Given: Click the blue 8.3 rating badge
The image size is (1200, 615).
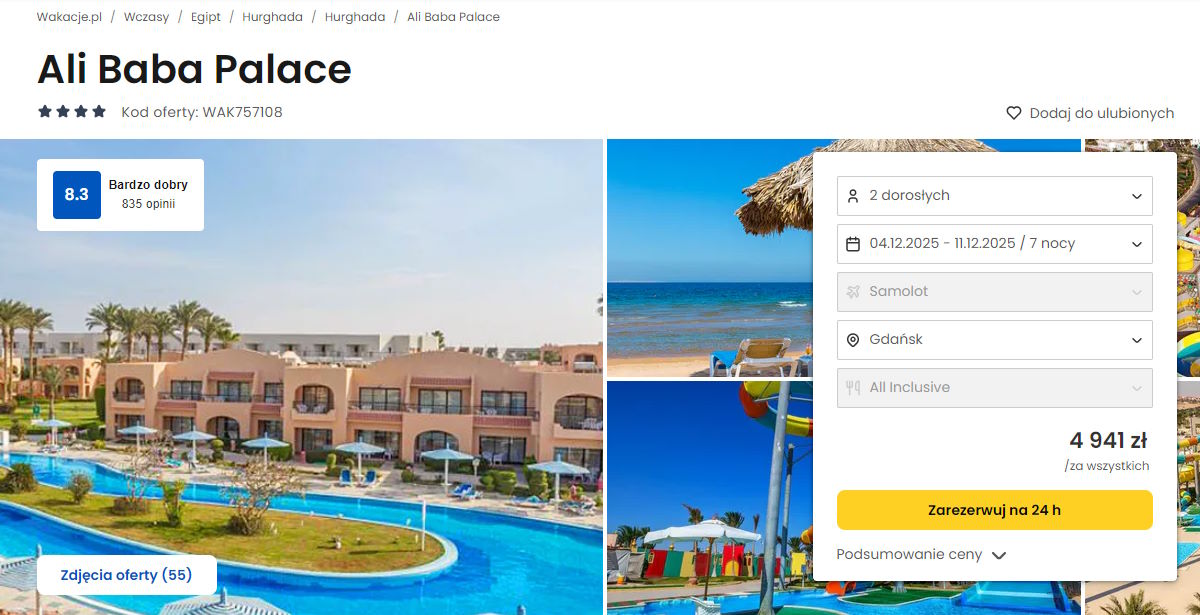Looking at the screenshot, I should [x=77, y=195].
